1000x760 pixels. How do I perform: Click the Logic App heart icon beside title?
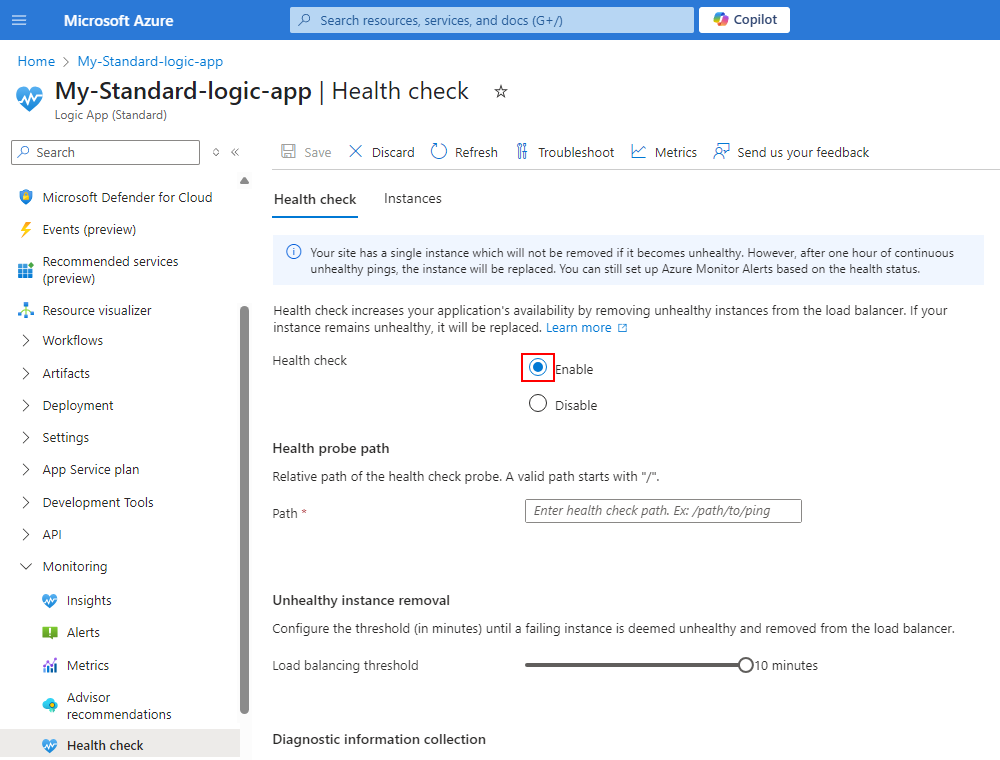pos(29,98)
